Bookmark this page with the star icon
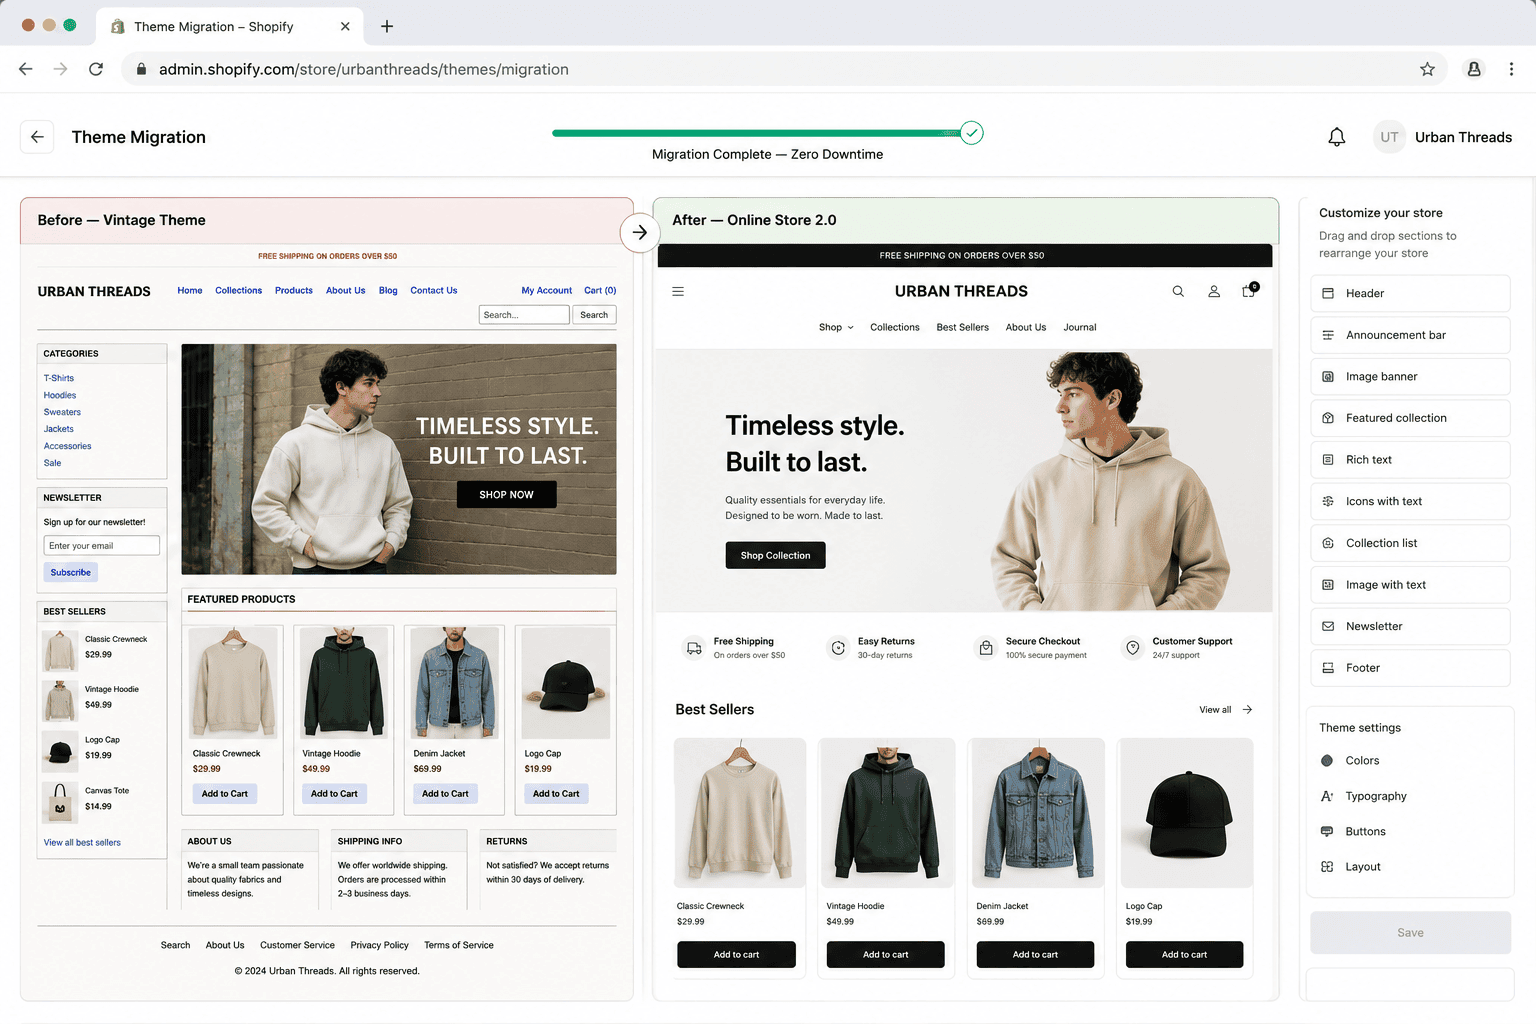1536x1024 pixels. (1427, 69)
